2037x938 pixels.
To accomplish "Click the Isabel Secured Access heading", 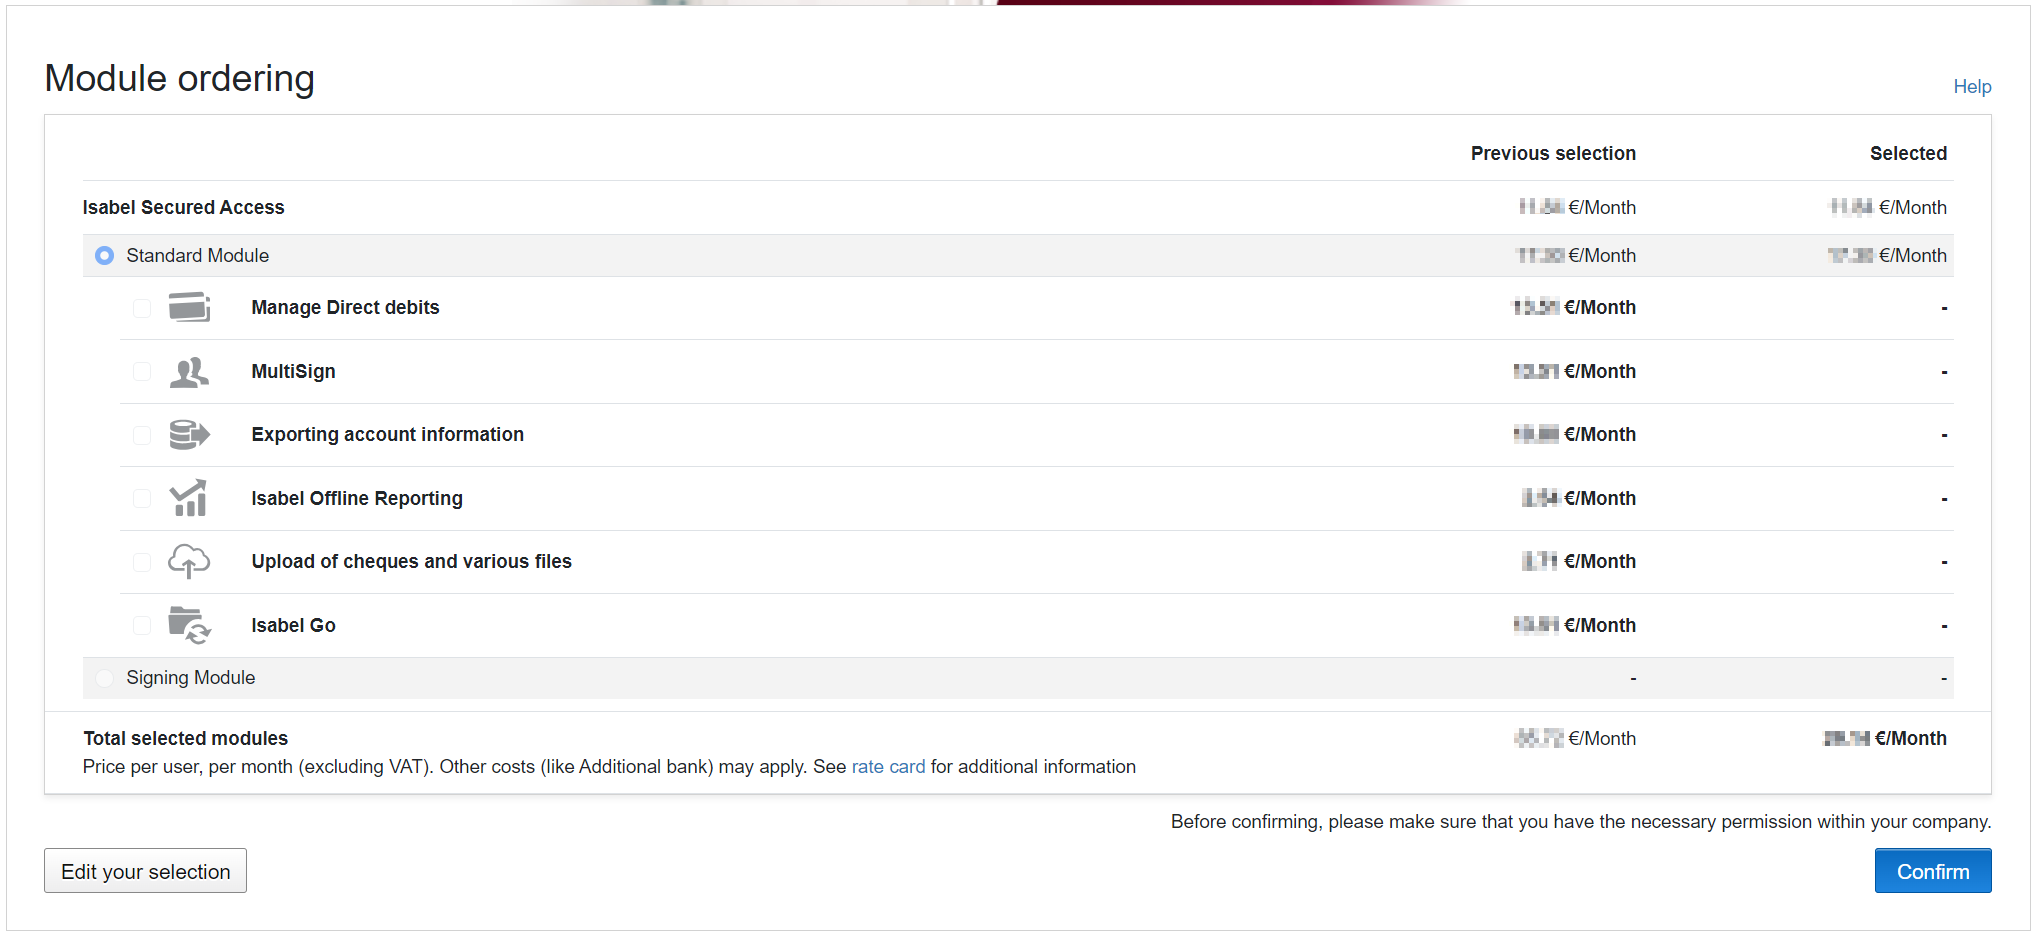I will [x=183, y=207].
